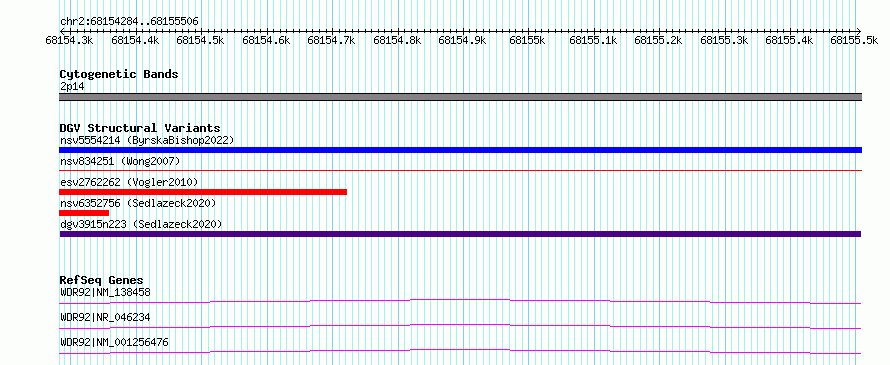Screen dimensions: 890x365
Task: Open variant nsv5554214 (ByrskaBishop2022) label
Action: pos(147,140)
